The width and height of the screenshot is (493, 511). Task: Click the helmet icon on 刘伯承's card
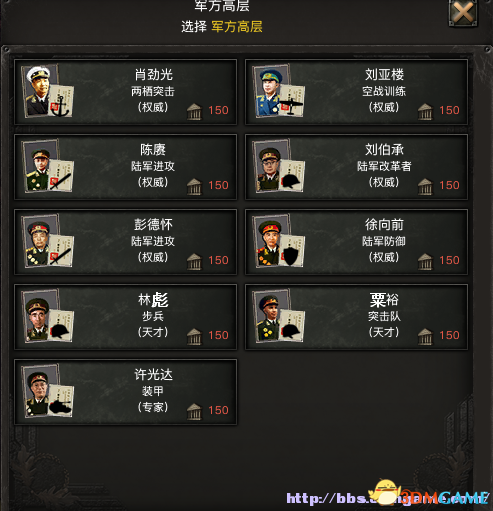(292, 181)
